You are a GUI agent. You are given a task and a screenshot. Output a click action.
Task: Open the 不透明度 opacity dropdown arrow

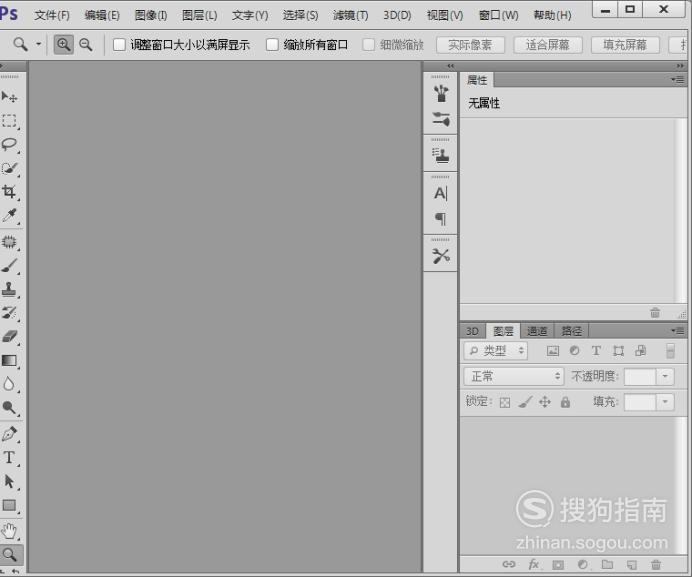coord(665,377)
